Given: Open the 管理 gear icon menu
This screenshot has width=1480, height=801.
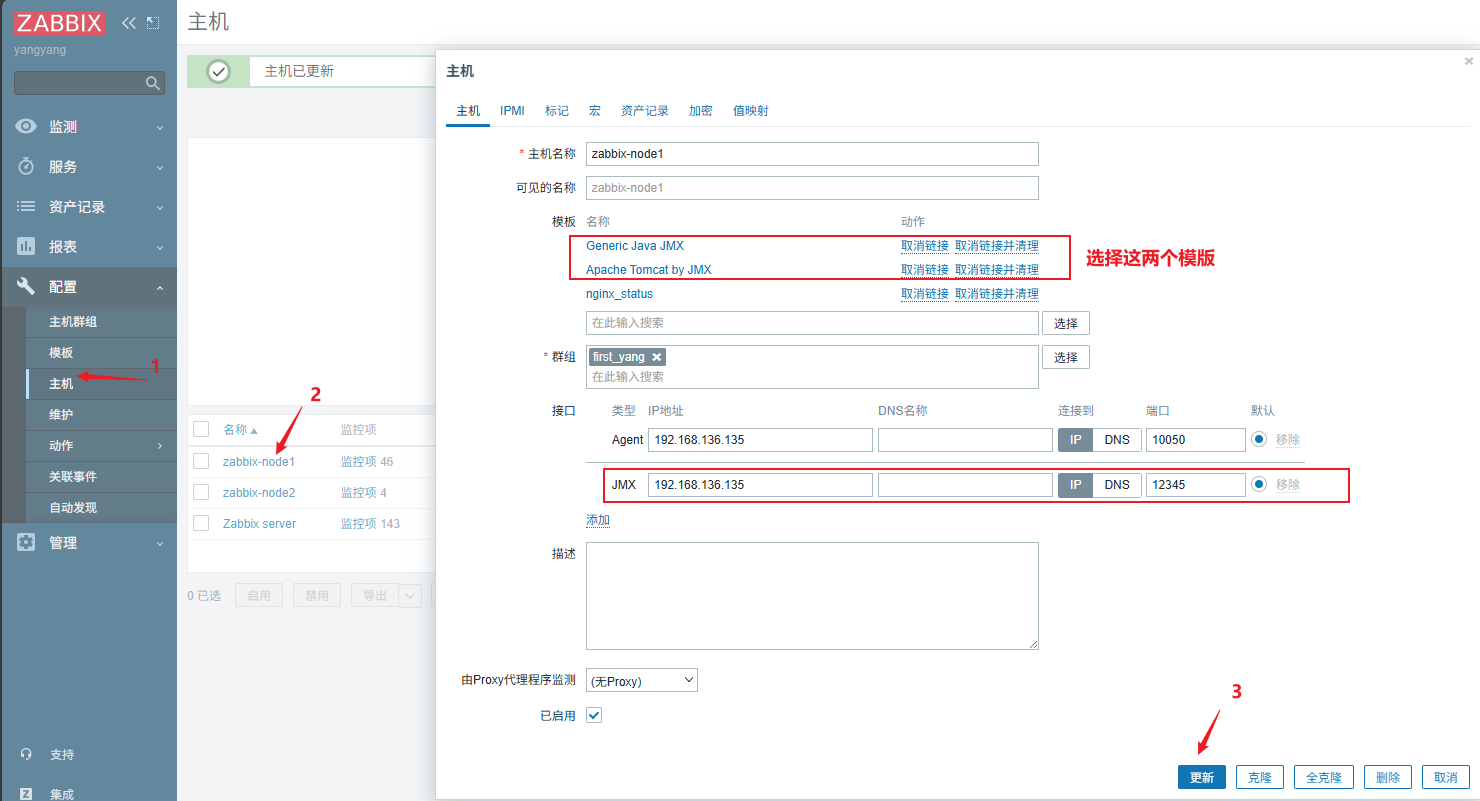Looking at the screenshot, I should (27, 543).
